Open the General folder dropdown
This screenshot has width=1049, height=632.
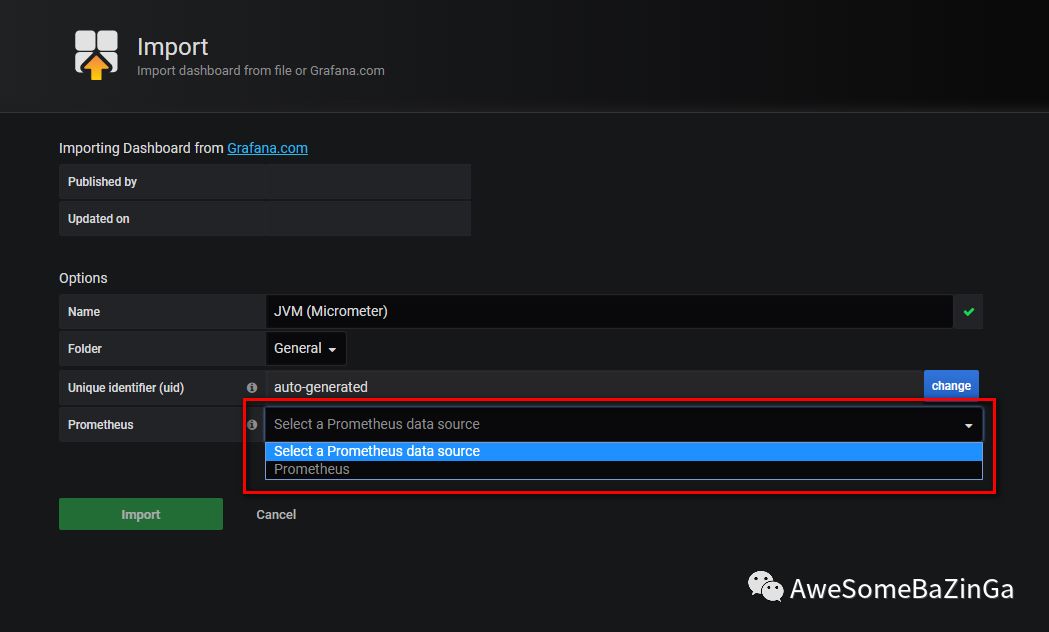[305, 348]
